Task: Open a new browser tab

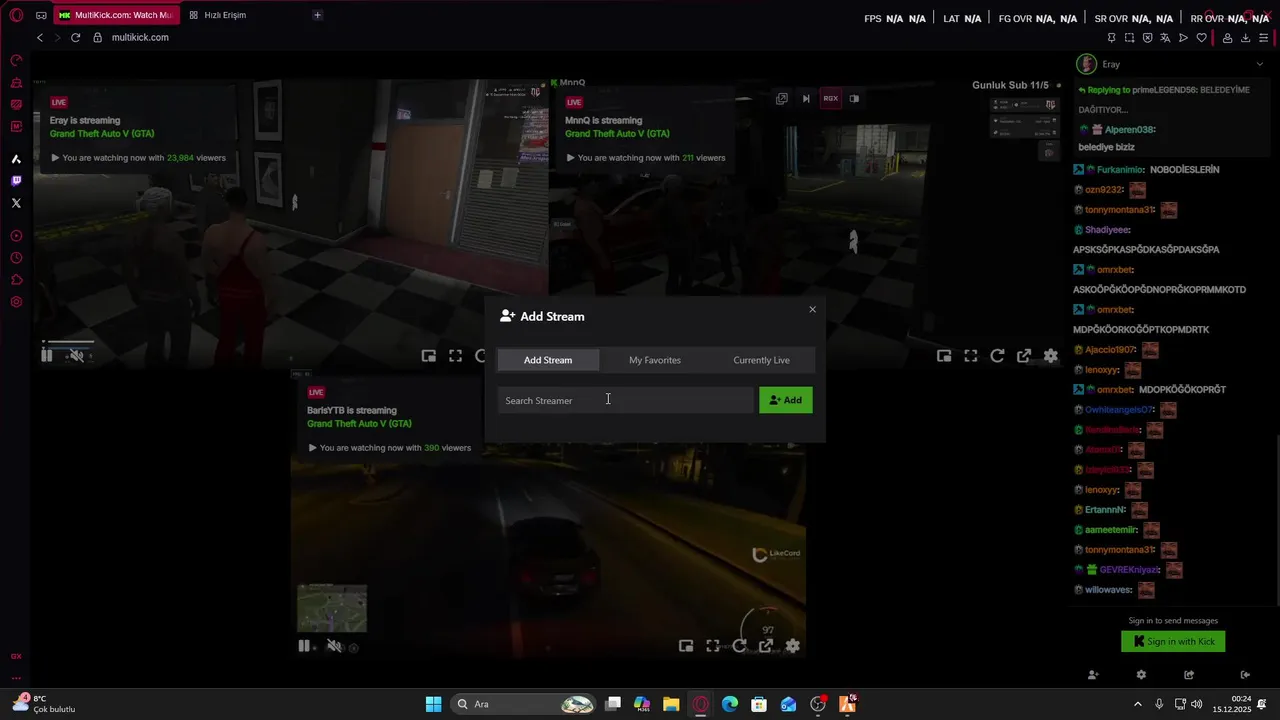Action: point(317,15)
